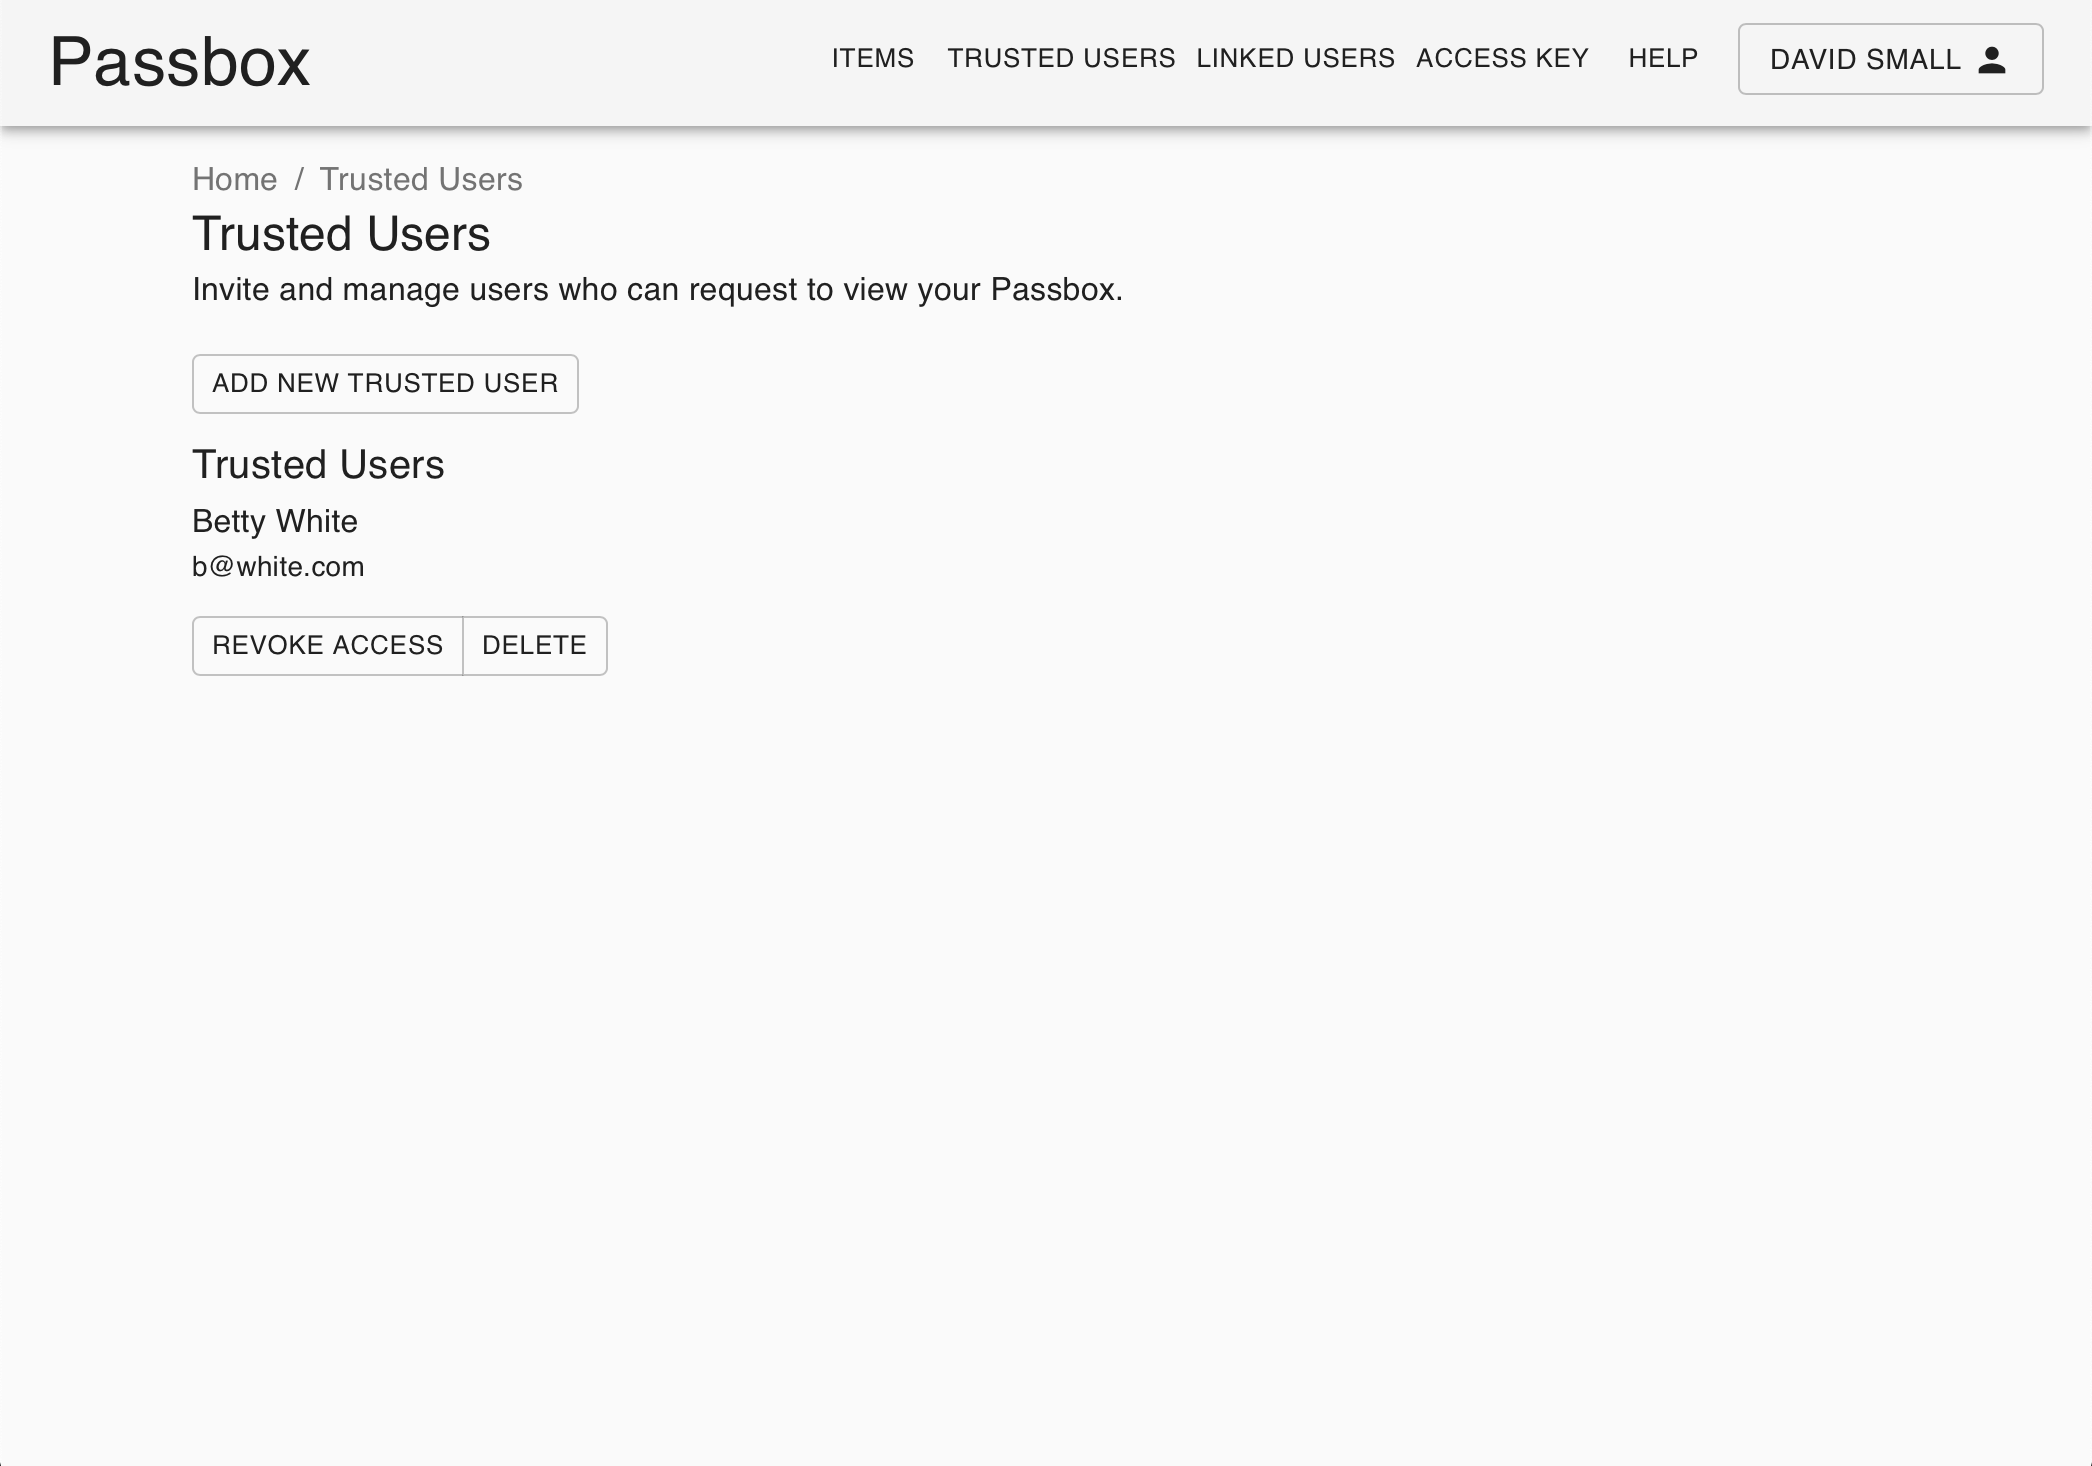The height and width of the screenshot is (1466, 2092).
Task: Click the Trusted Users list subheading
Action: 318,465
